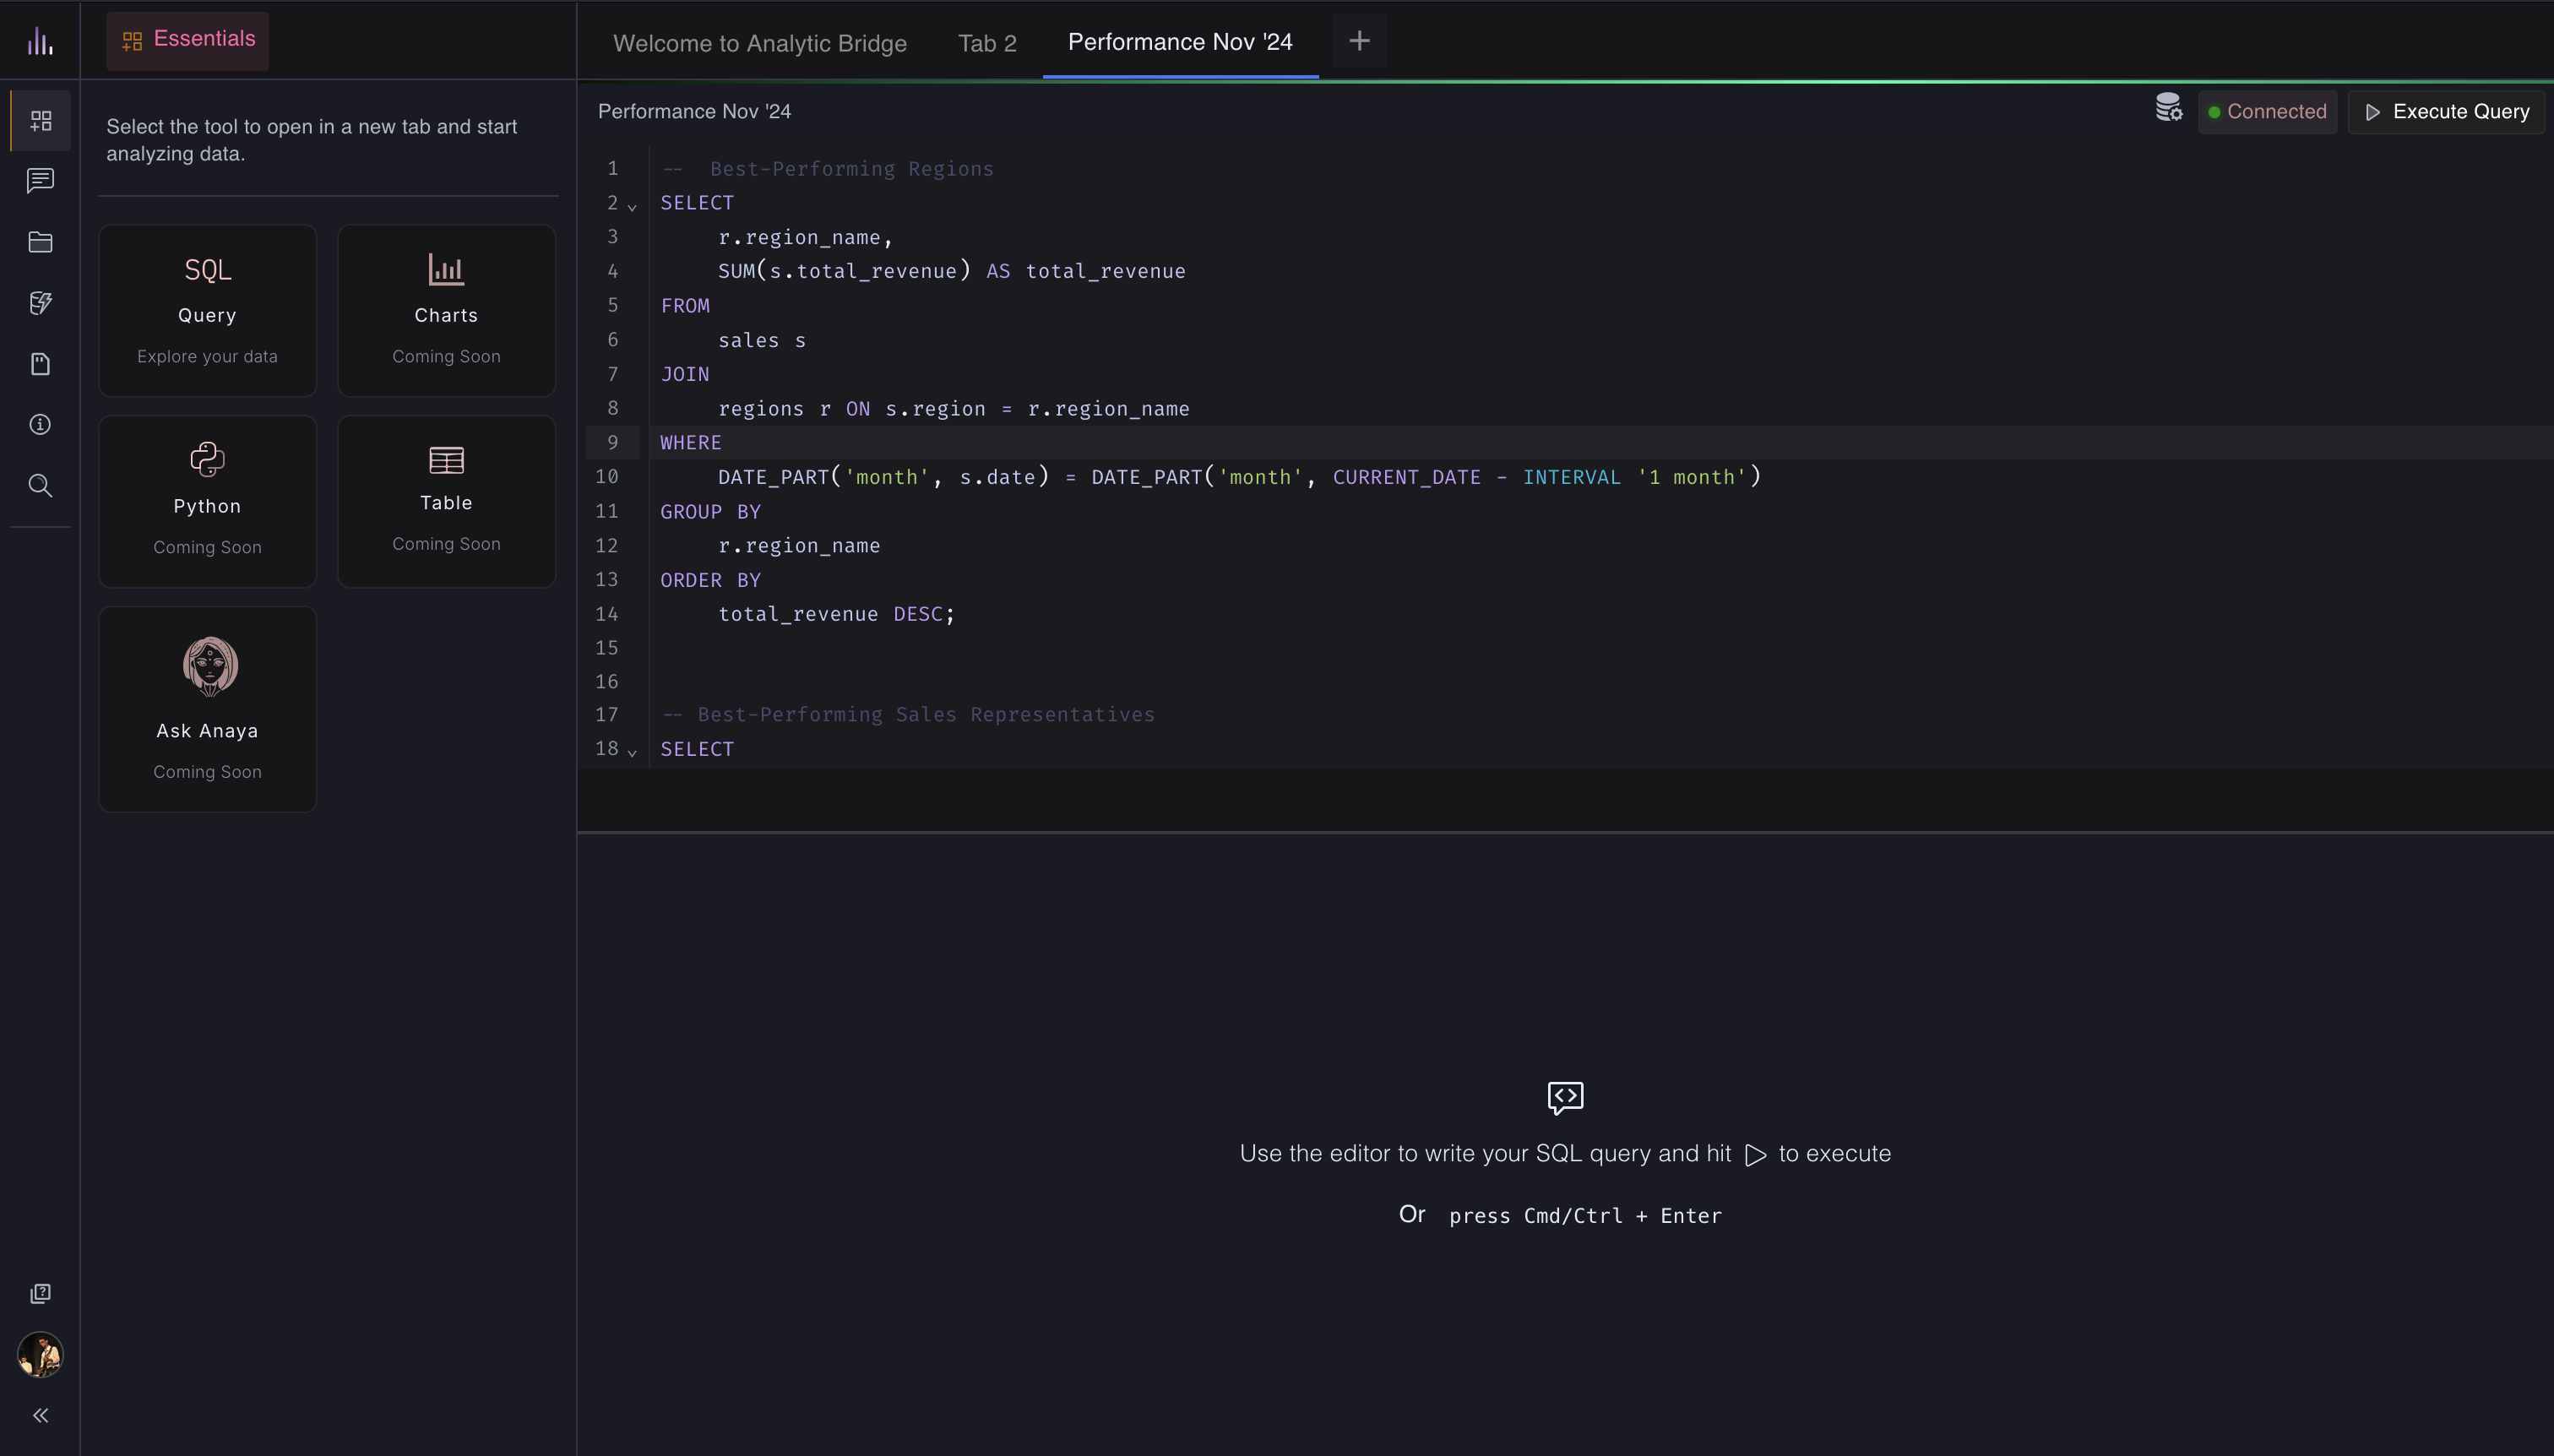The height and width of the screenshot is (1456, 2554).
Task: Switch to Tab 2
Action: (x=987, y=43)
